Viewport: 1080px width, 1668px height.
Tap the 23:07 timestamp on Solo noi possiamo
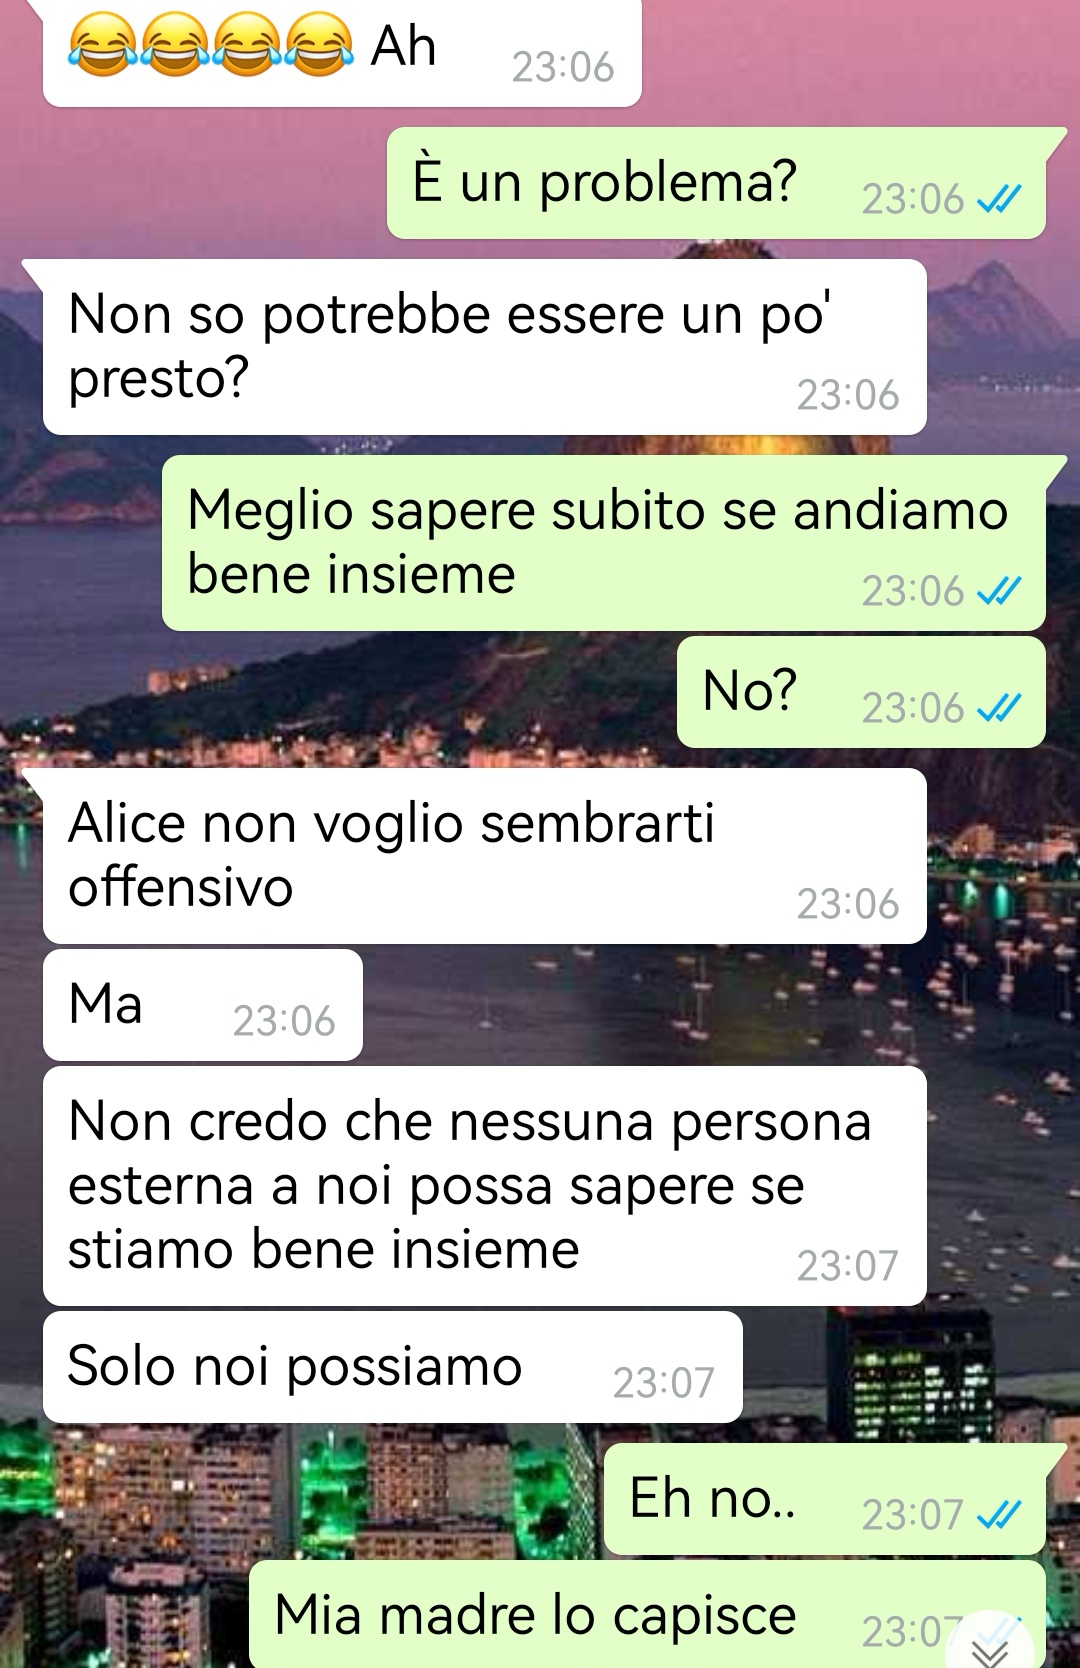point(663,1383)
